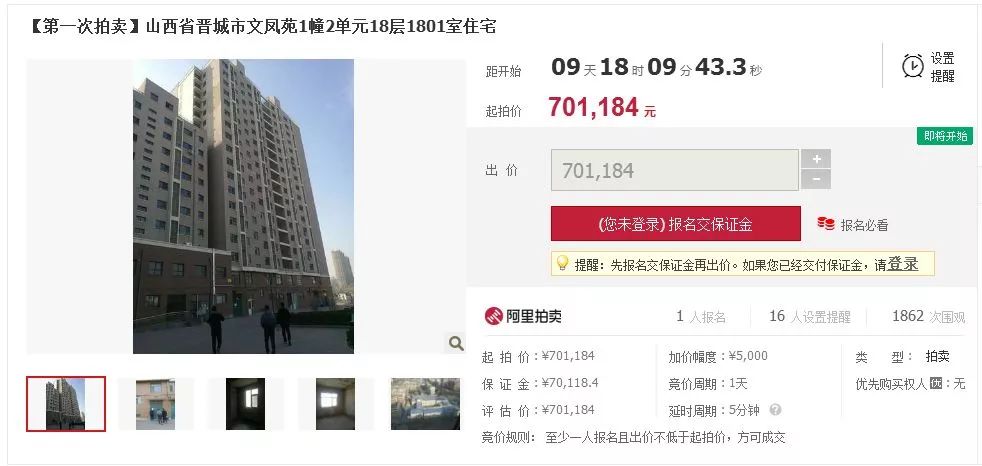The image size is (982, 466).
Task: Click the 优 badge next to 优先购买权人
Action: (936, 383)
